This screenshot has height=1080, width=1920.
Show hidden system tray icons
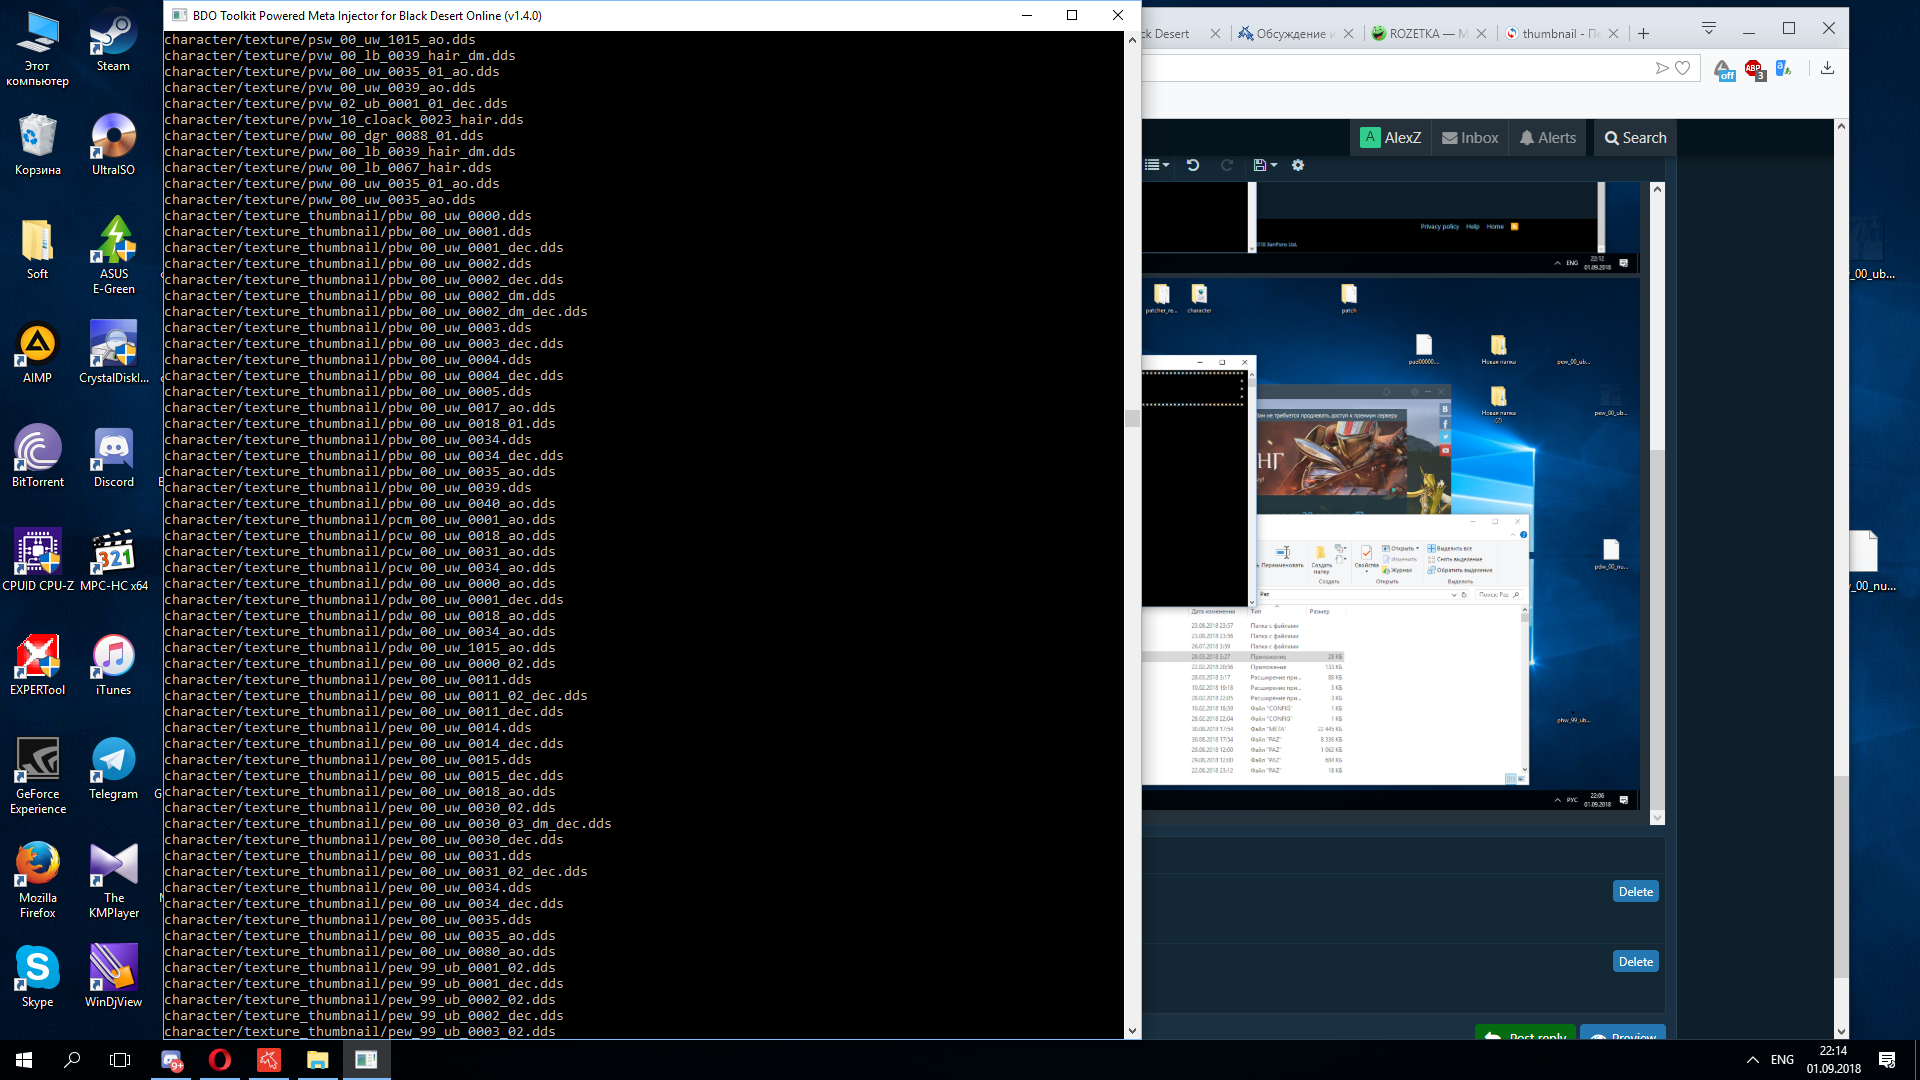[1752, 1060]
